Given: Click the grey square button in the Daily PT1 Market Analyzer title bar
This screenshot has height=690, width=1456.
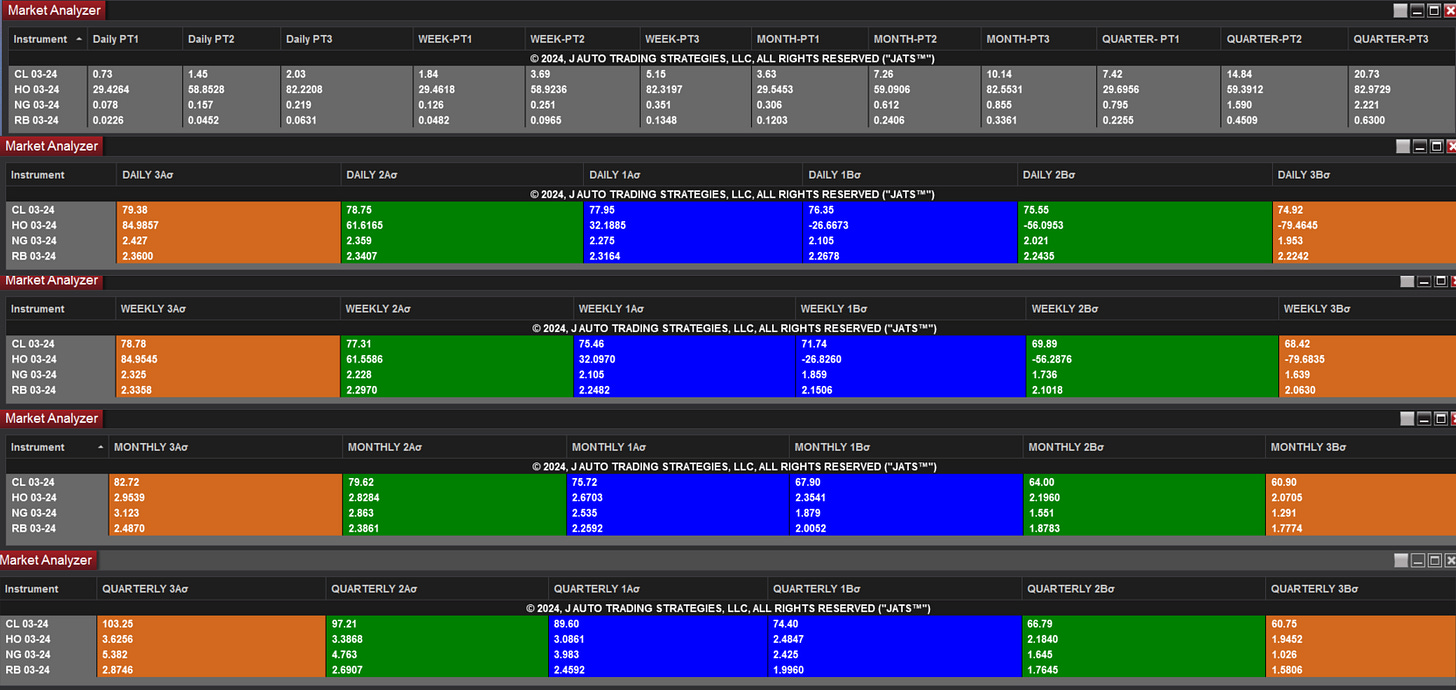Looking at the screenshot, I should [1402, 10].
